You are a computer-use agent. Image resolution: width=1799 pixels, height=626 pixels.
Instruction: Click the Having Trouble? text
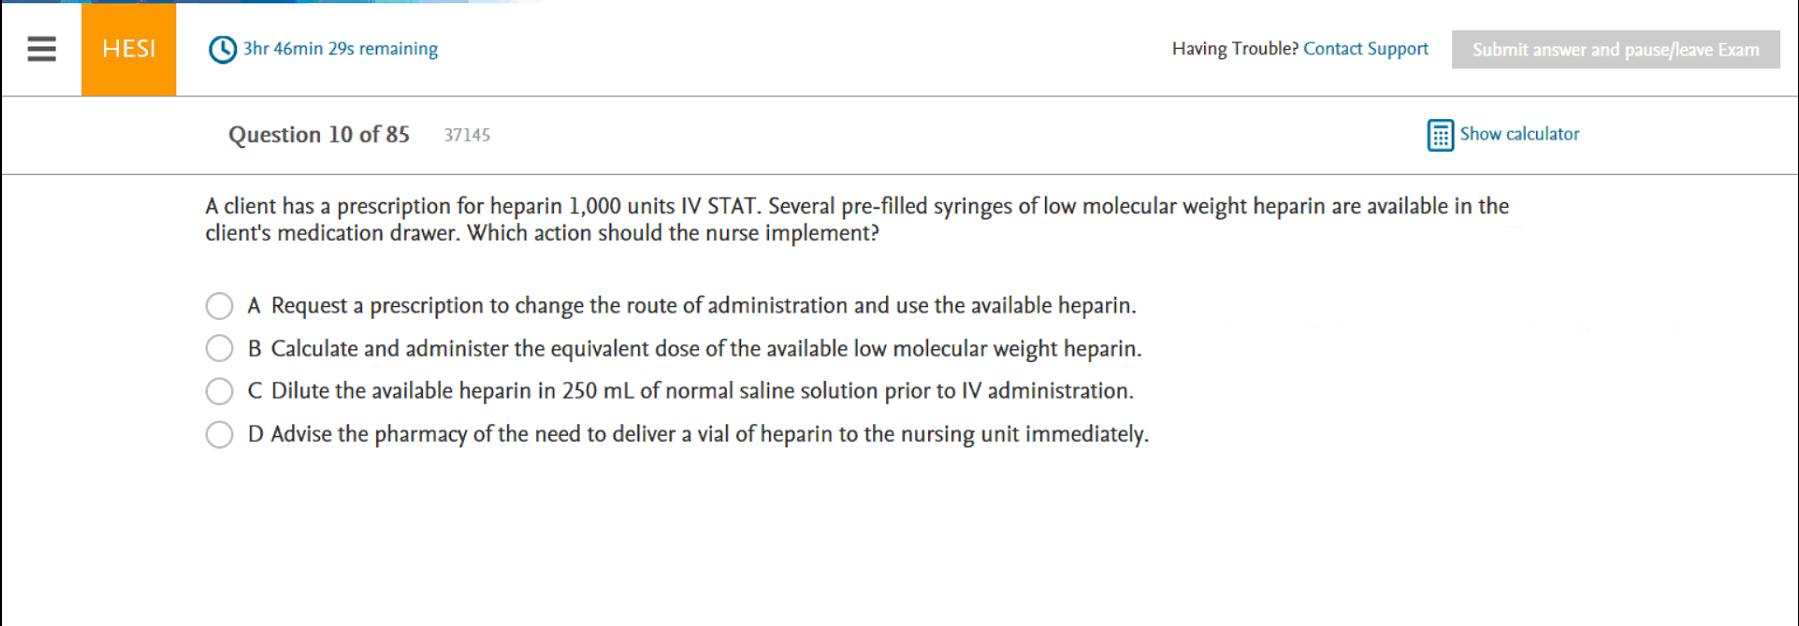click(1234, 49)
